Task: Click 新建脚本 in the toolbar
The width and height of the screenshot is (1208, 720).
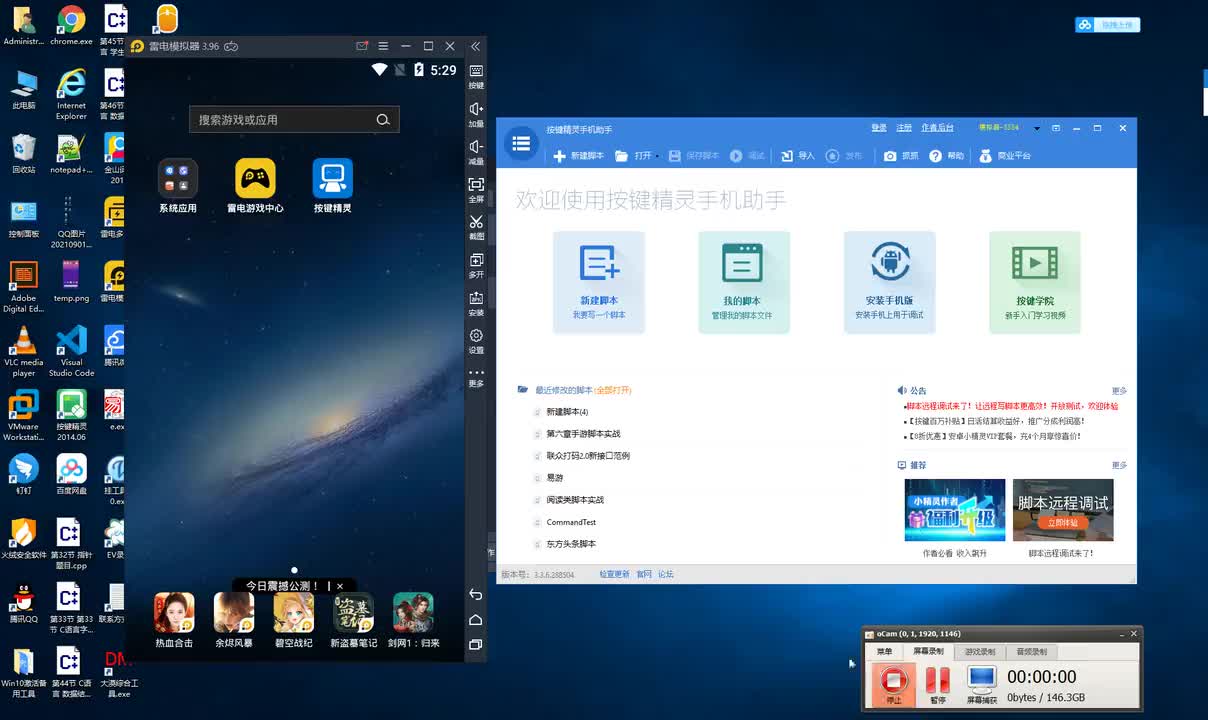Action: [579, 156]
